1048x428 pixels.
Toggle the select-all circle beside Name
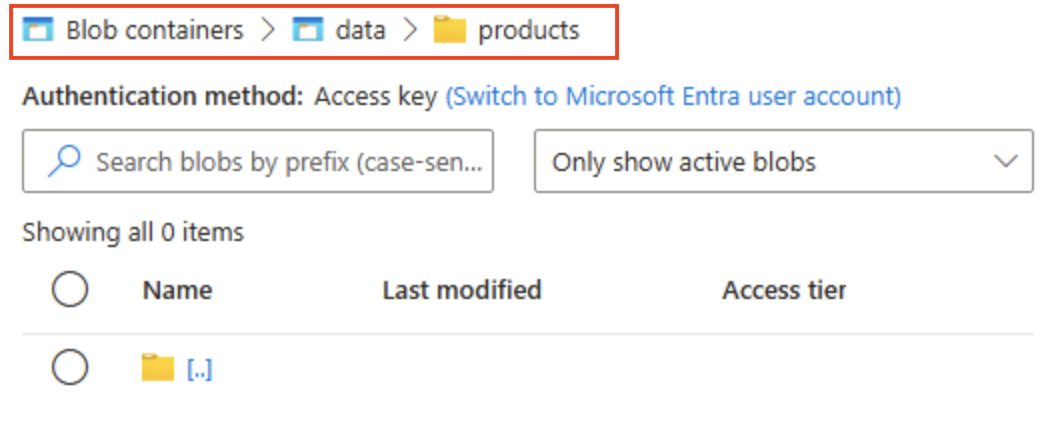click(70, 290)
